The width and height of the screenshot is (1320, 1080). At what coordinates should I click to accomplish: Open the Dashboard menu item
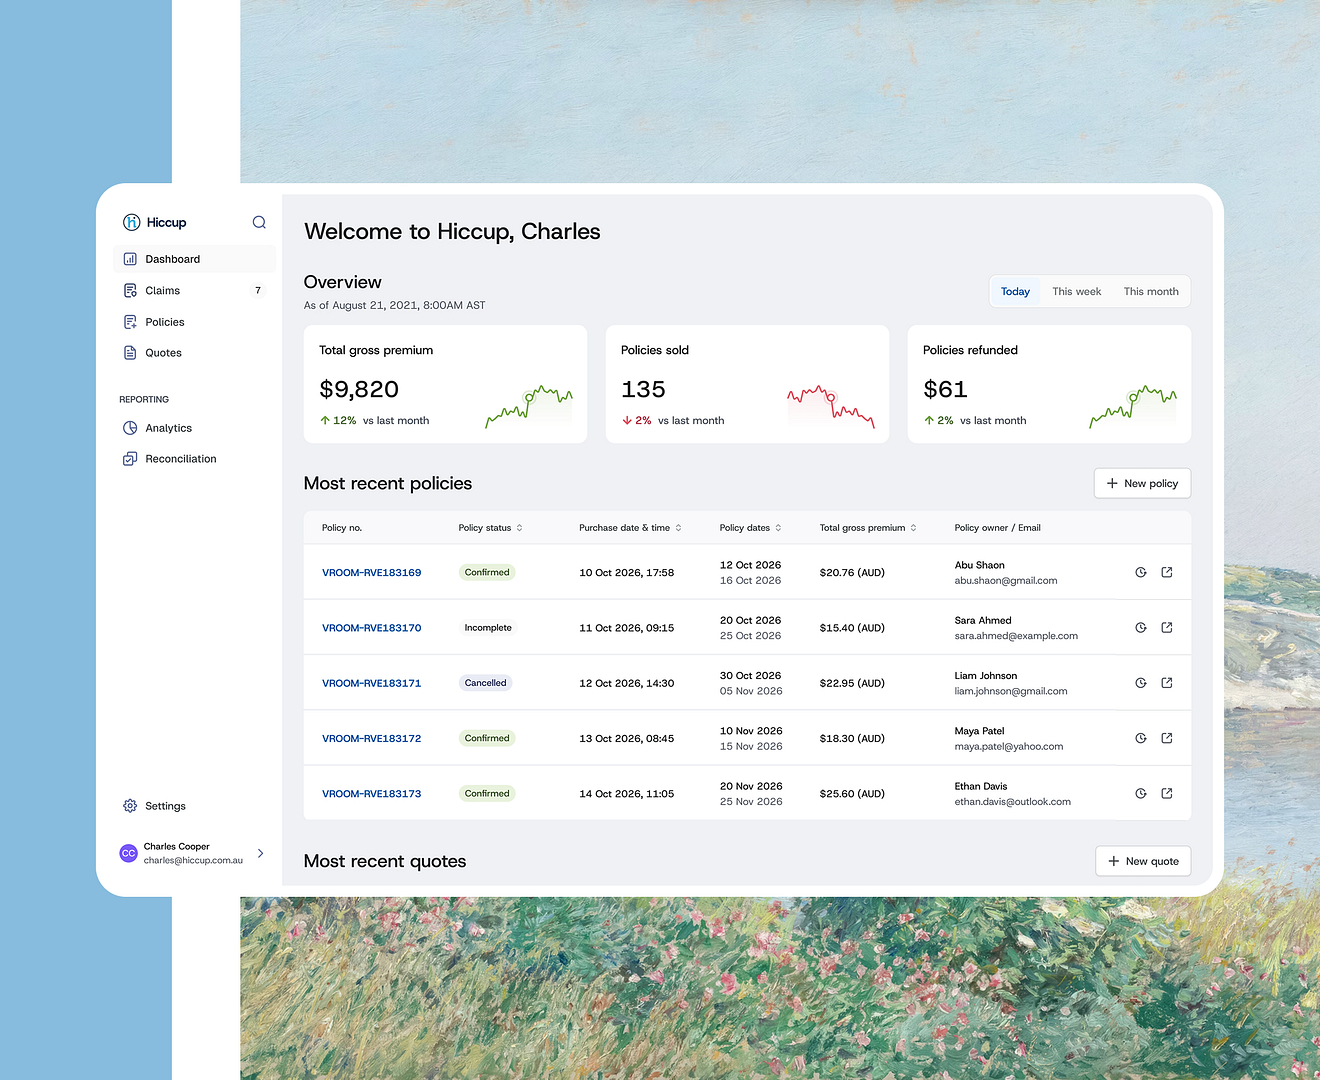[x=172, y=258]
